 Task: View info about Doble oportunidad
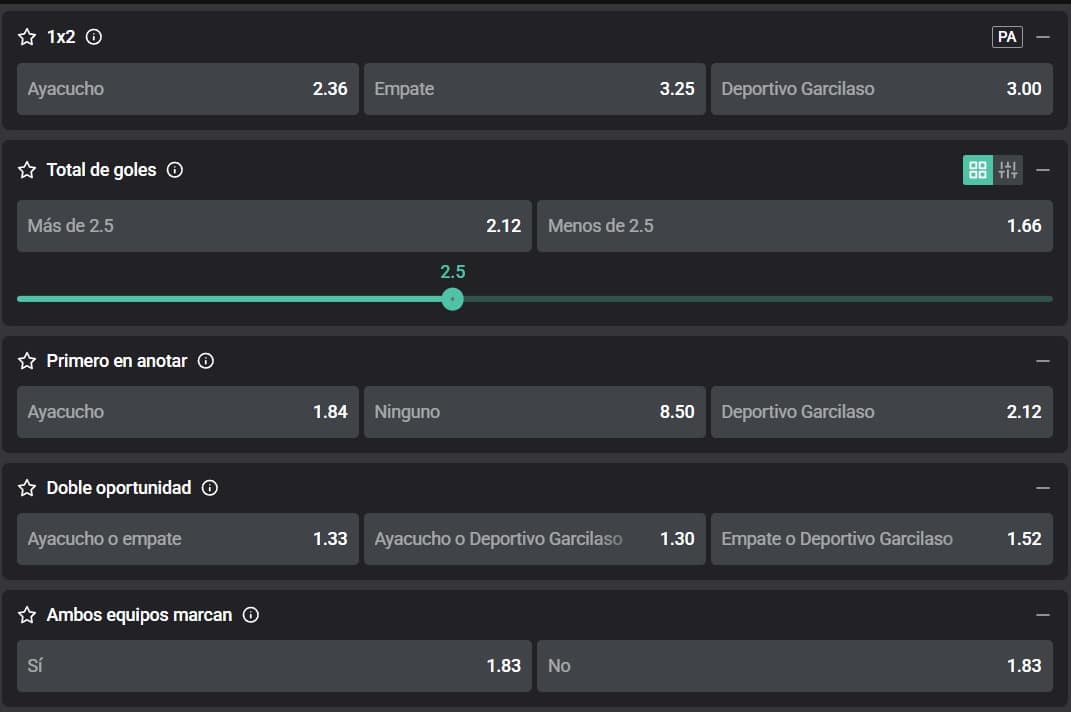(210, 488)
